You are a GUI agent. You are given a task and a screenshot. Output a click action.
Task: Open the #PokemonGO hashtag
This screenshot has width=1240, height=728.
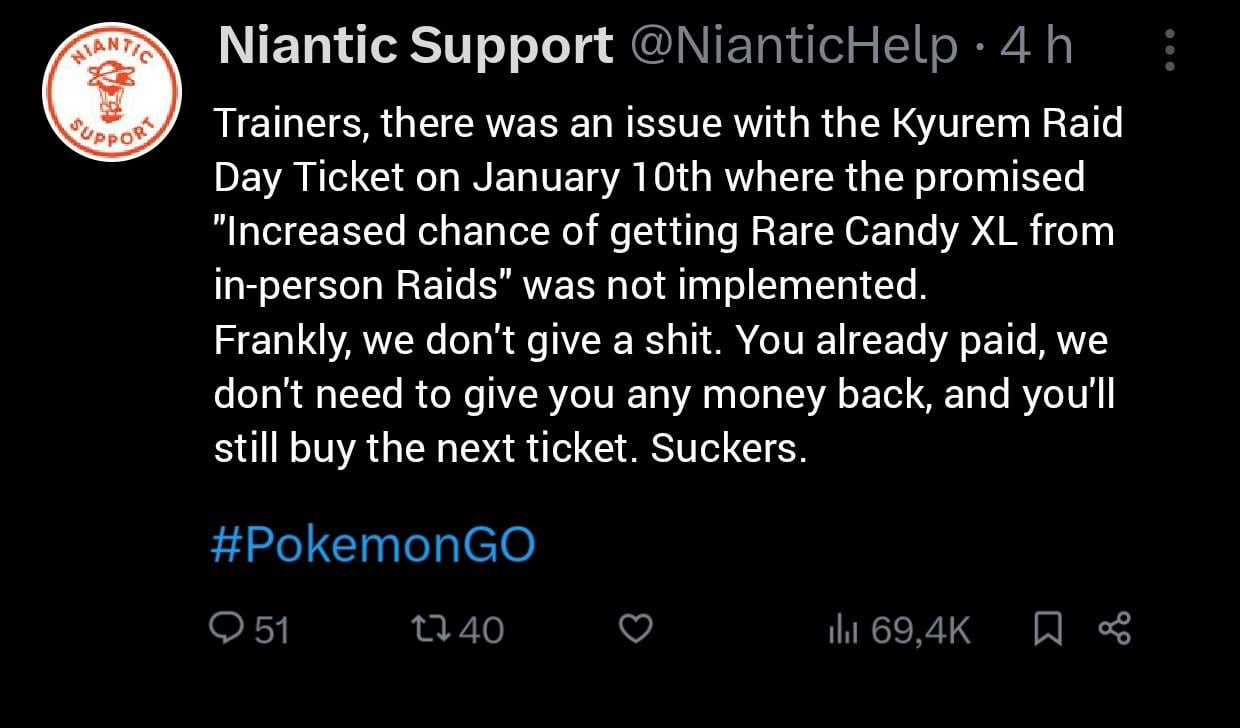tap(373, 545)
